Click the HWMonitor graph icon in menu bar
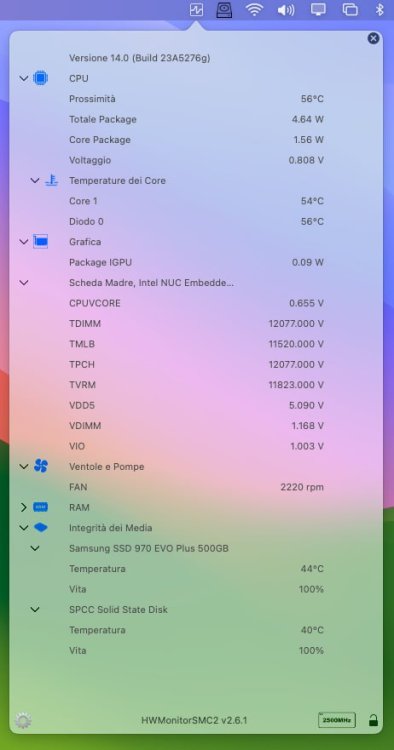Image resolution: width=394 pixels, height=750 pixels. (x=196, y=10)
